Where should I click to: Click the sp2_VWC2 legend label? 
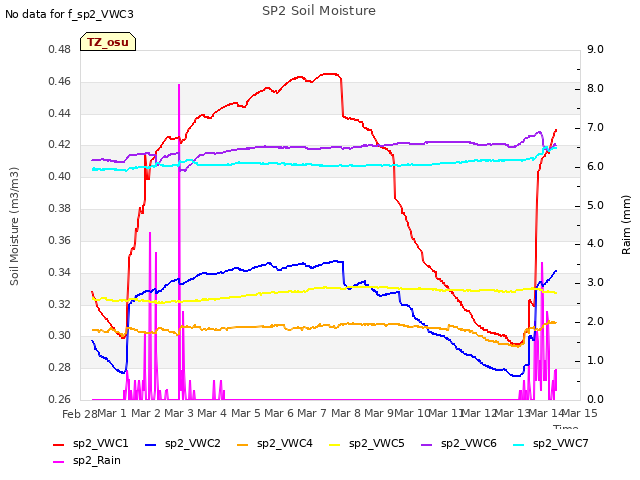click(x=193, y=443)
